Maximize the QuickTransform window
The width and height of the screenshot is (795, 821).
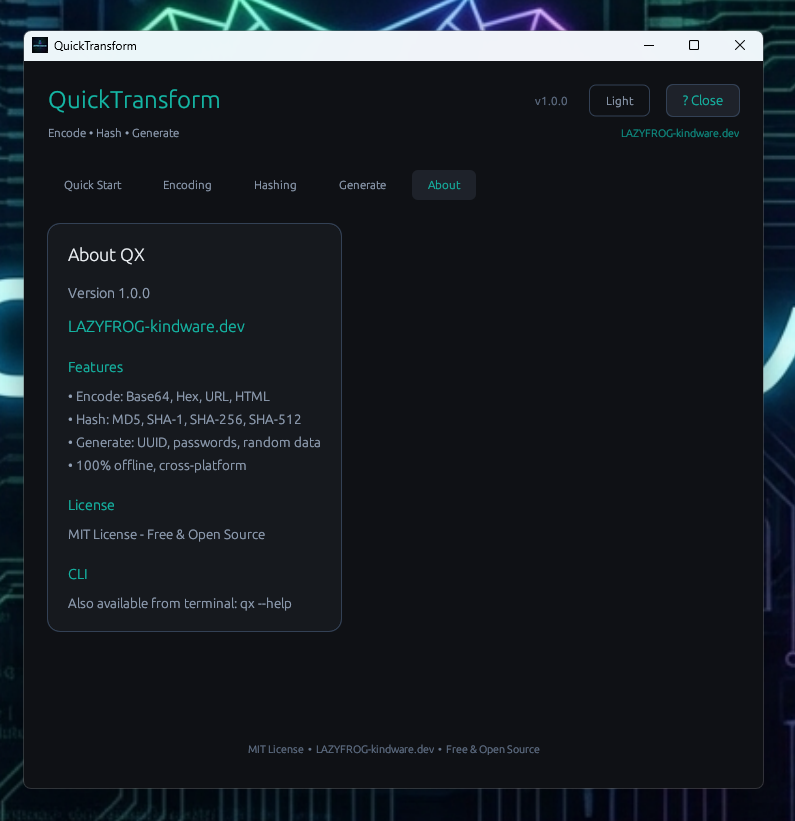[694, 46]
